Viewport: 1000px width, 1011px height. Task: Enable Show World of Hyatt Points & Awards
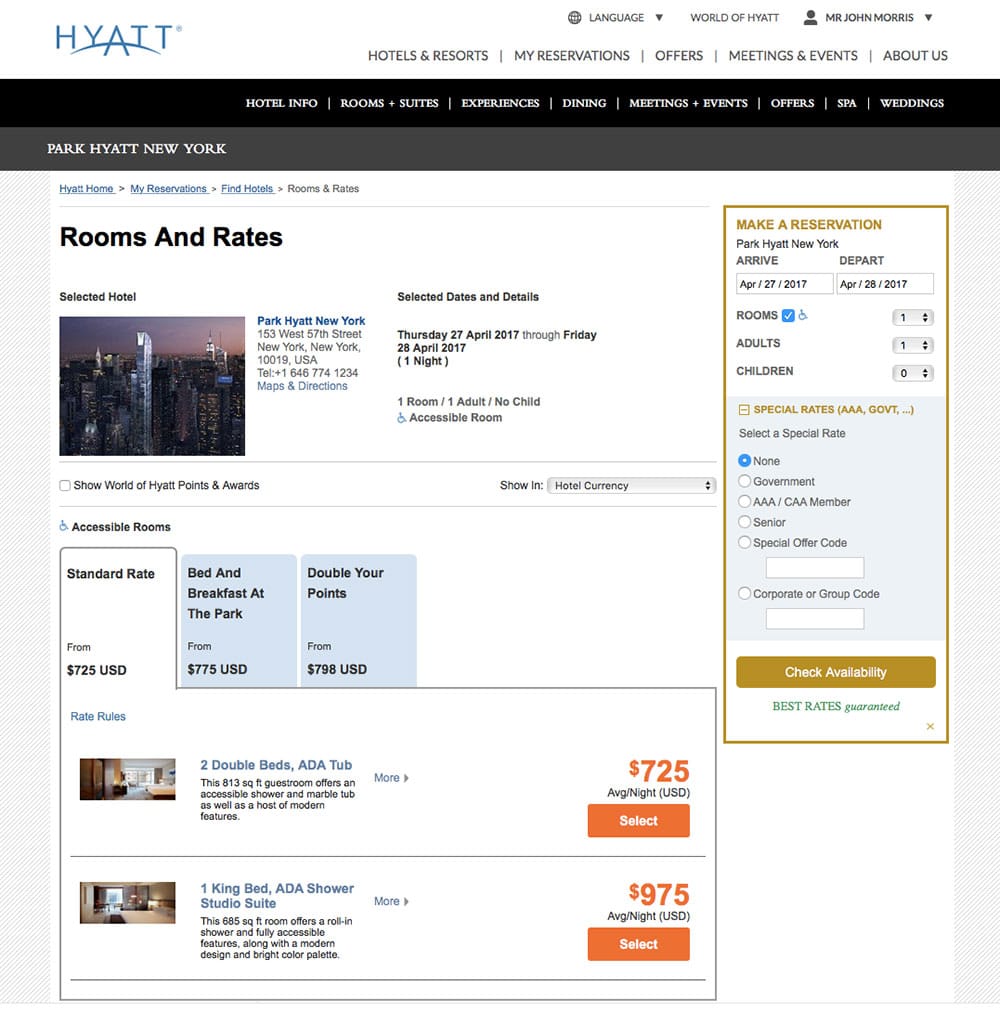pos(65,485)
